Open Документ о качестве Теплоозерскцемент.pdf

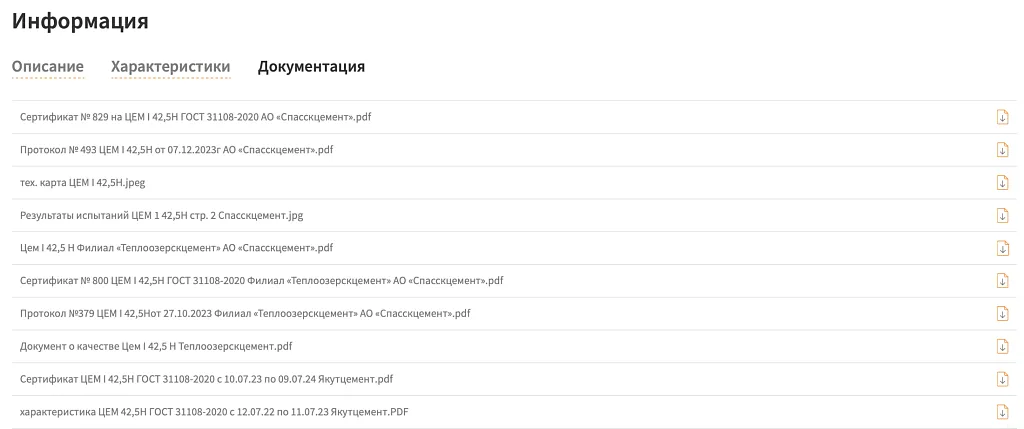(x=156, y=346)
